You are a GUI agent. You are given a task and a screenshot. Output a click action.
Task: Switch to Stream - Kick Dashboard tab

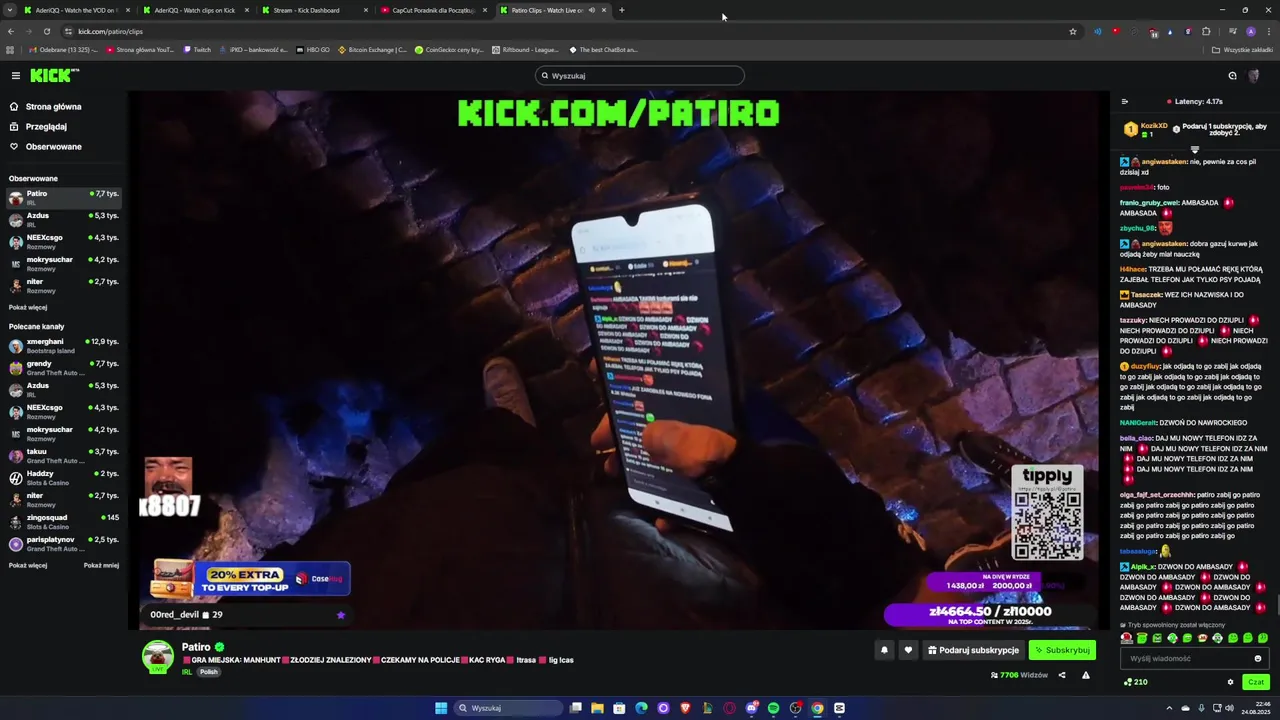(313, 10)
